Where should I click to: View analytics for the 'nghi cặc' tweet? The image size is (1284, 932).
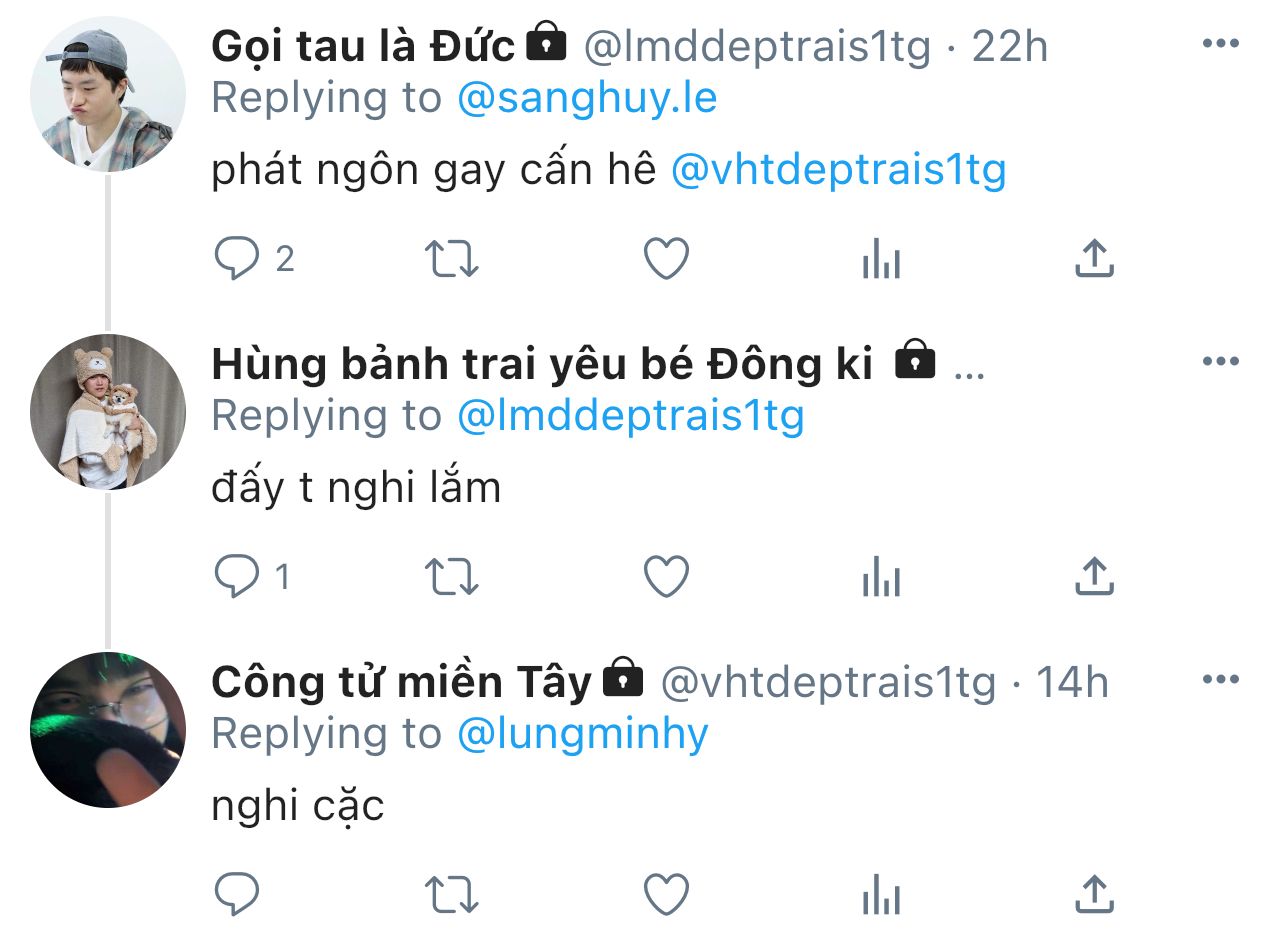[881, 893]
